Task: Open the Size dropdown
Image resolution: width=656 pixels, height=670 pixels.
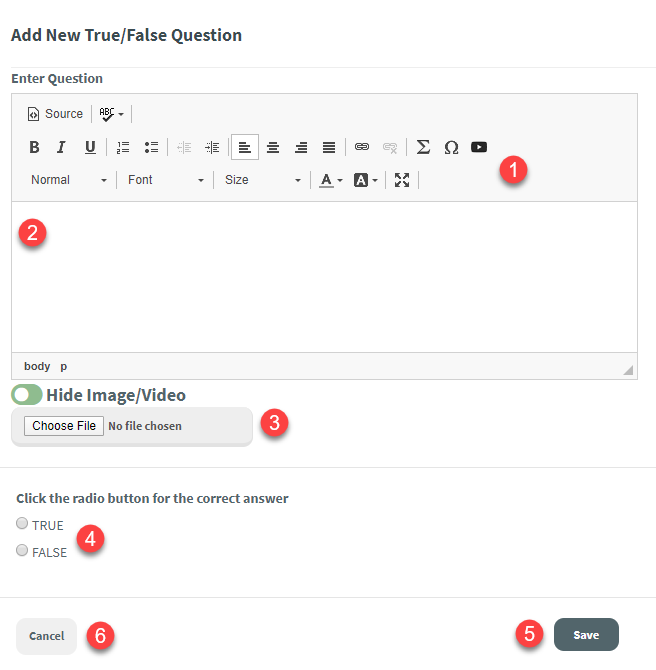Action: click(262, 180)
